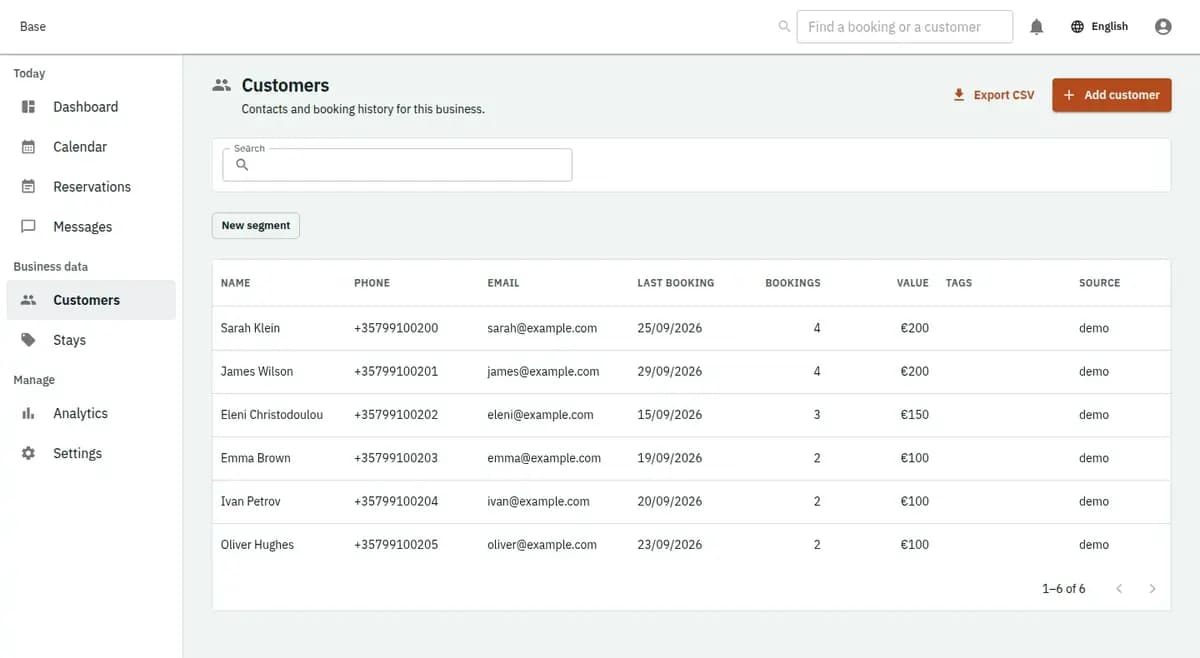The width and height of the screenshot is (1200, 658).
Task: Click the €150 value cell
Action: [915, 415]
